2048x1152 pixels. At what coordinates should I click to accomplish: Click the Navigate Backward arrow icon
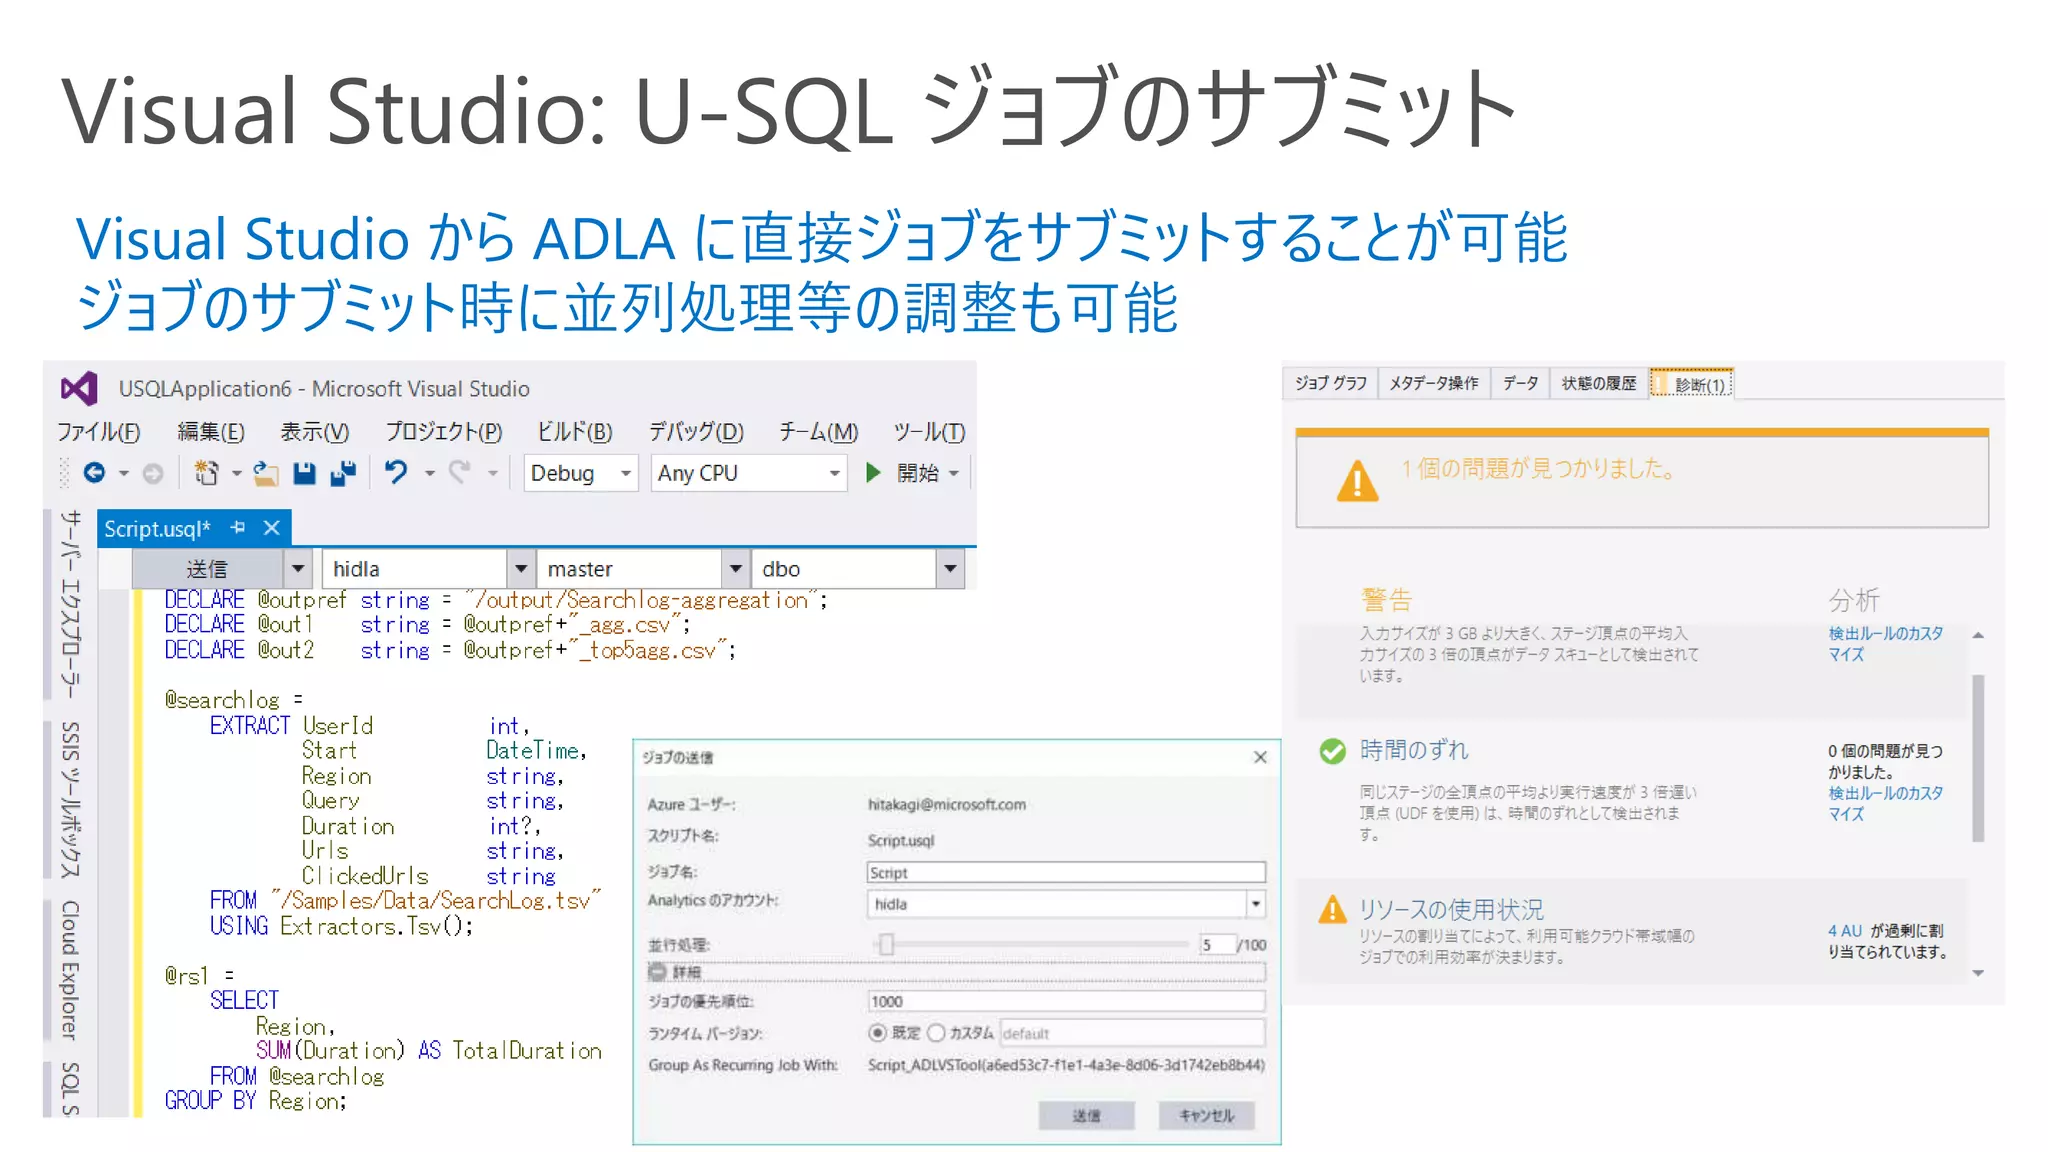point(94,473)
